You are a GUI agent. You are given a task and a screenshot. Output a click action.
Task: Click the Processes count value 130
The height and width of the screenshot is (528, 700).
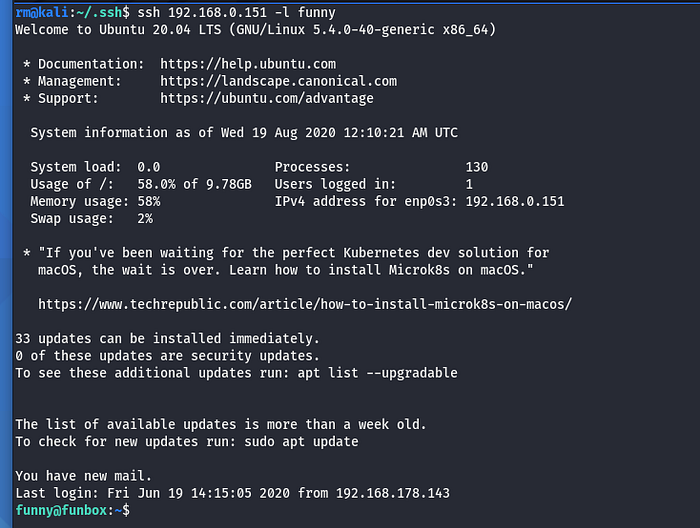tap(477, 167)
